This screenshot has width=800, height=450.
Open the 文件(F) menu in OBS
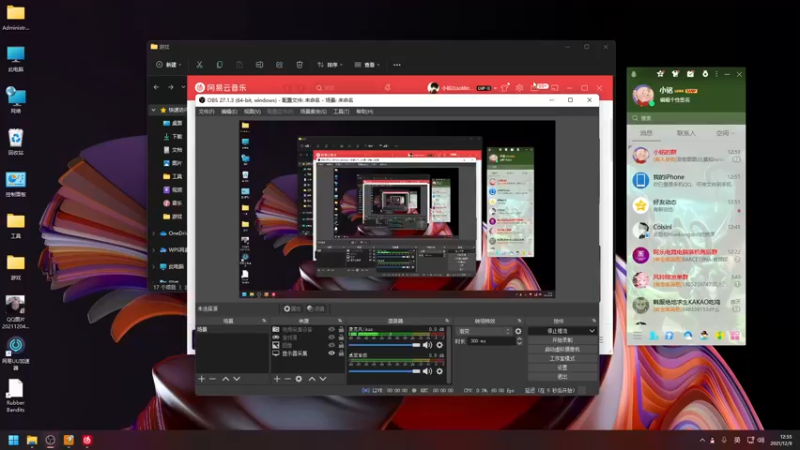206,111
